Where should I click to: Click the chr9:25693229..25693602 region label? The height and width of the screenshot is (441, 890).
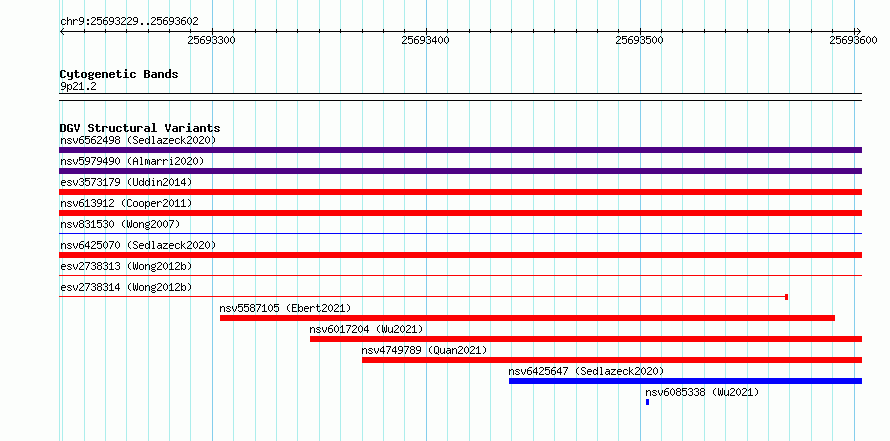[x=129, y=21]
